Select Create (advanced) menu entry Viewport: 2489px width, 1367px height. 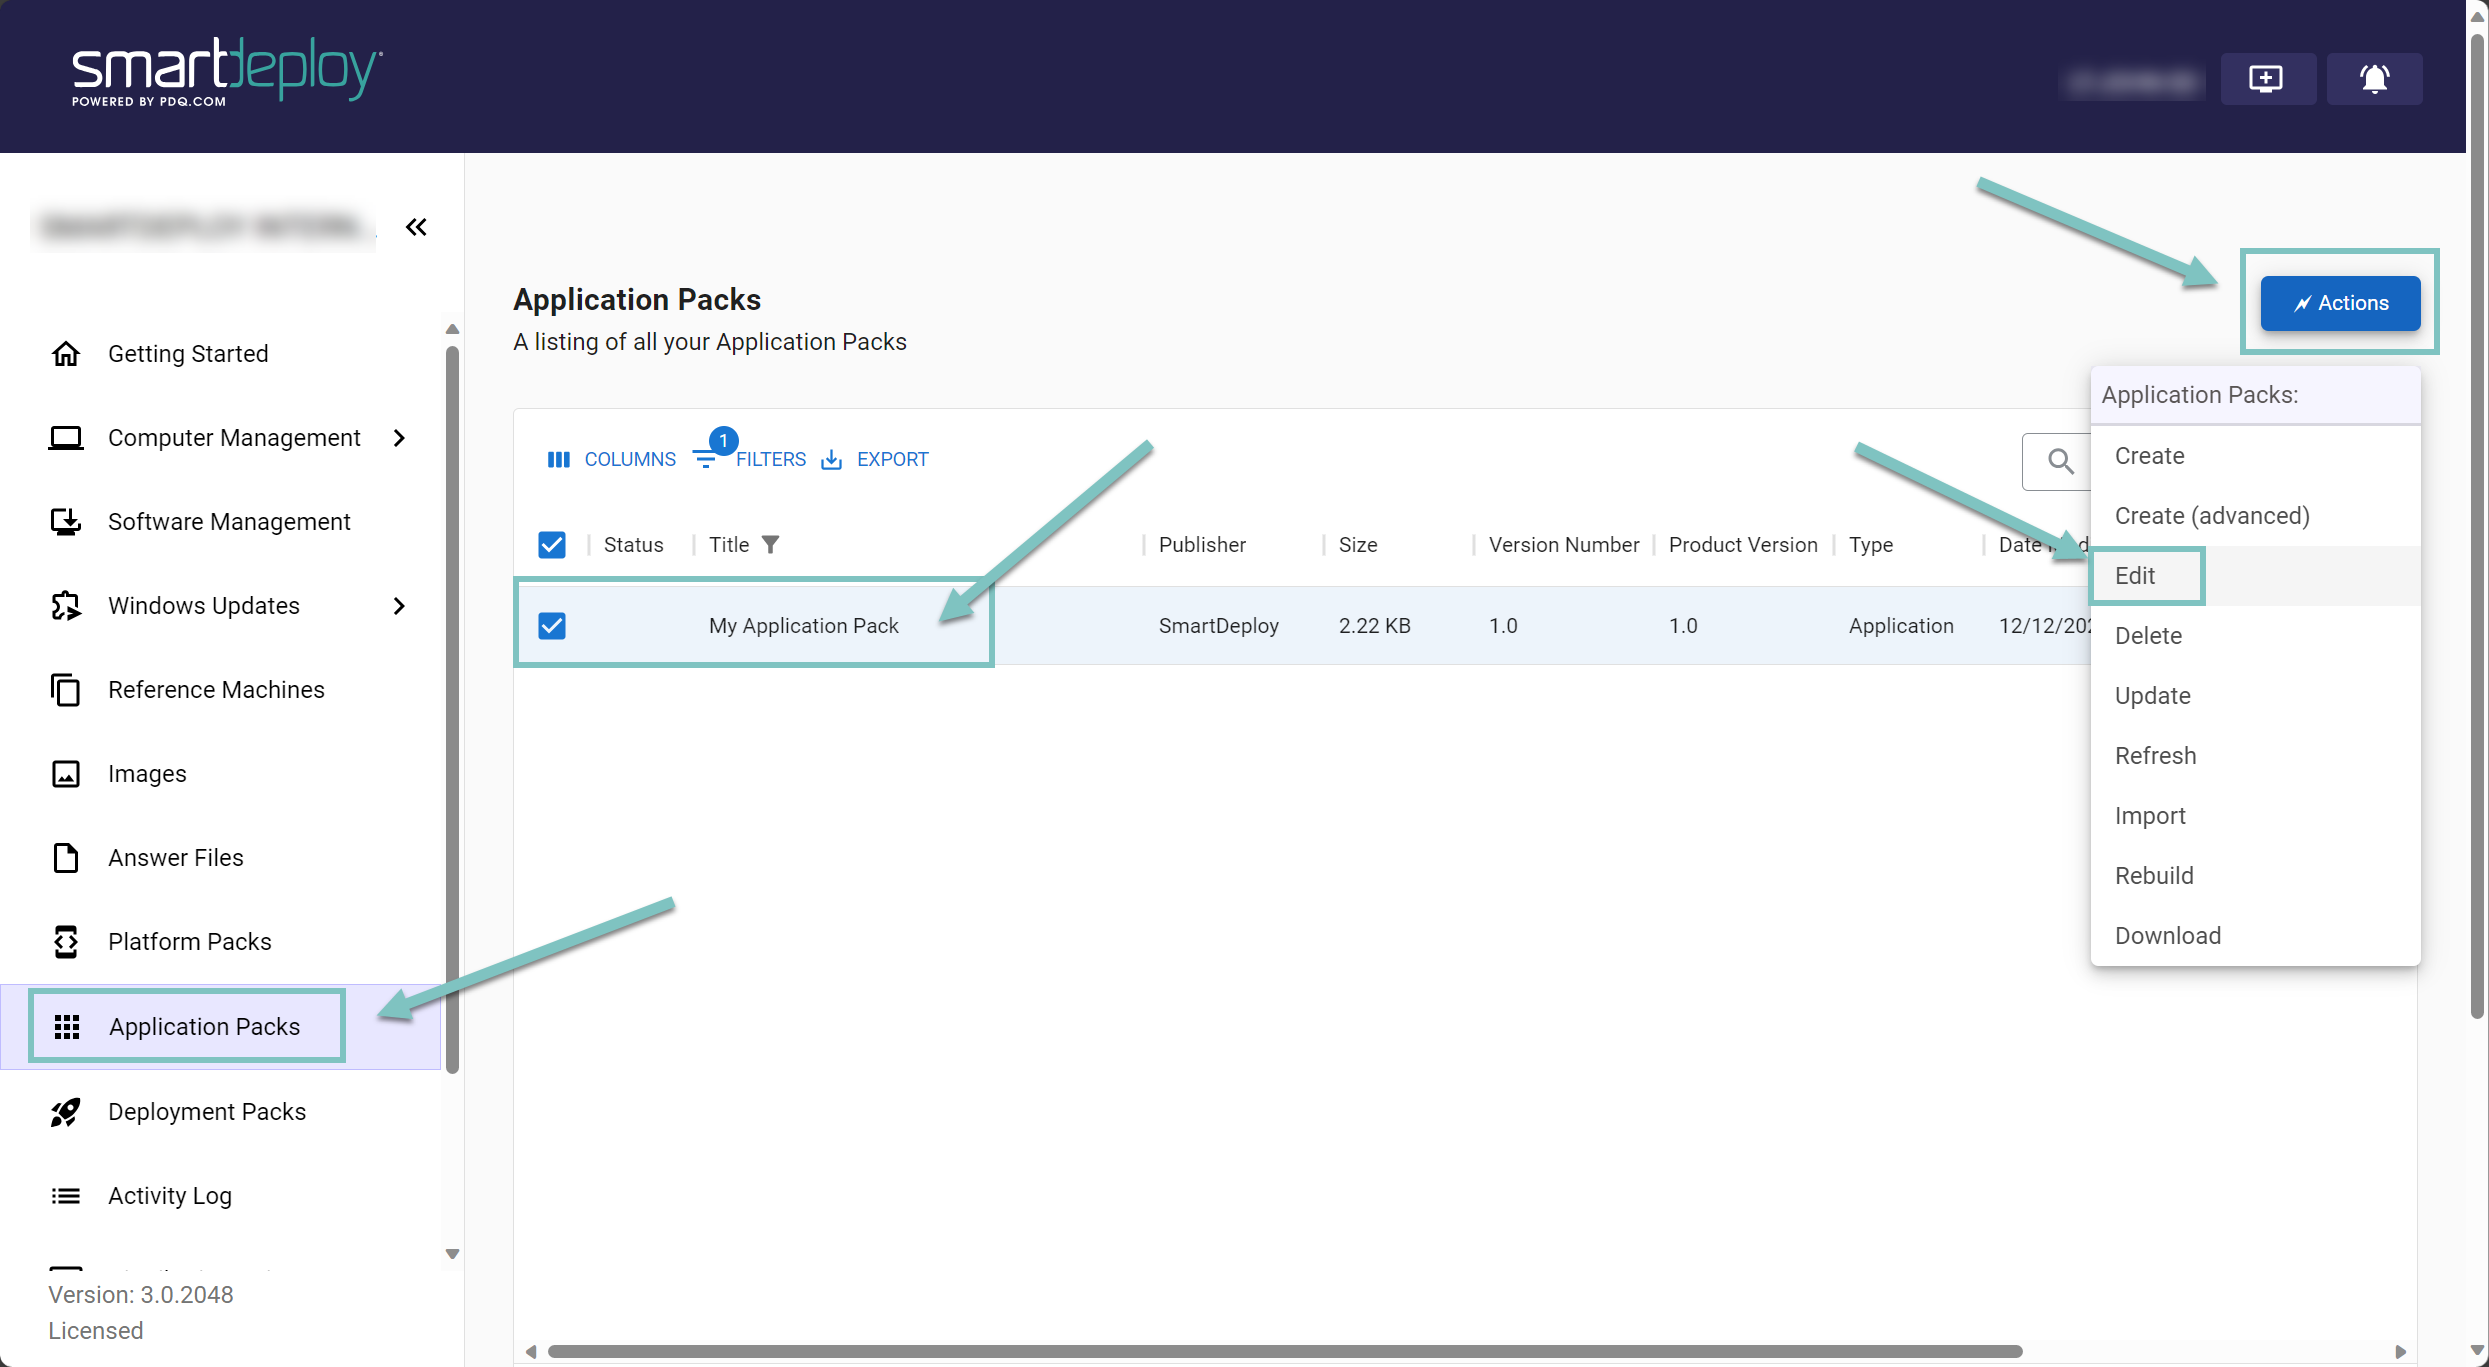coord(2211,516)
